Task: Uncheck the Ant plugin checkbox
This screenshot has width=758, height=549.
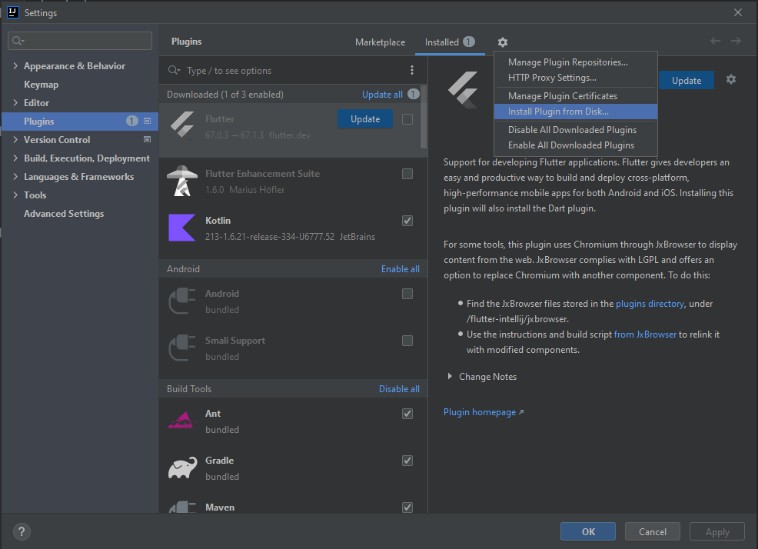Action: coord(408,413)
